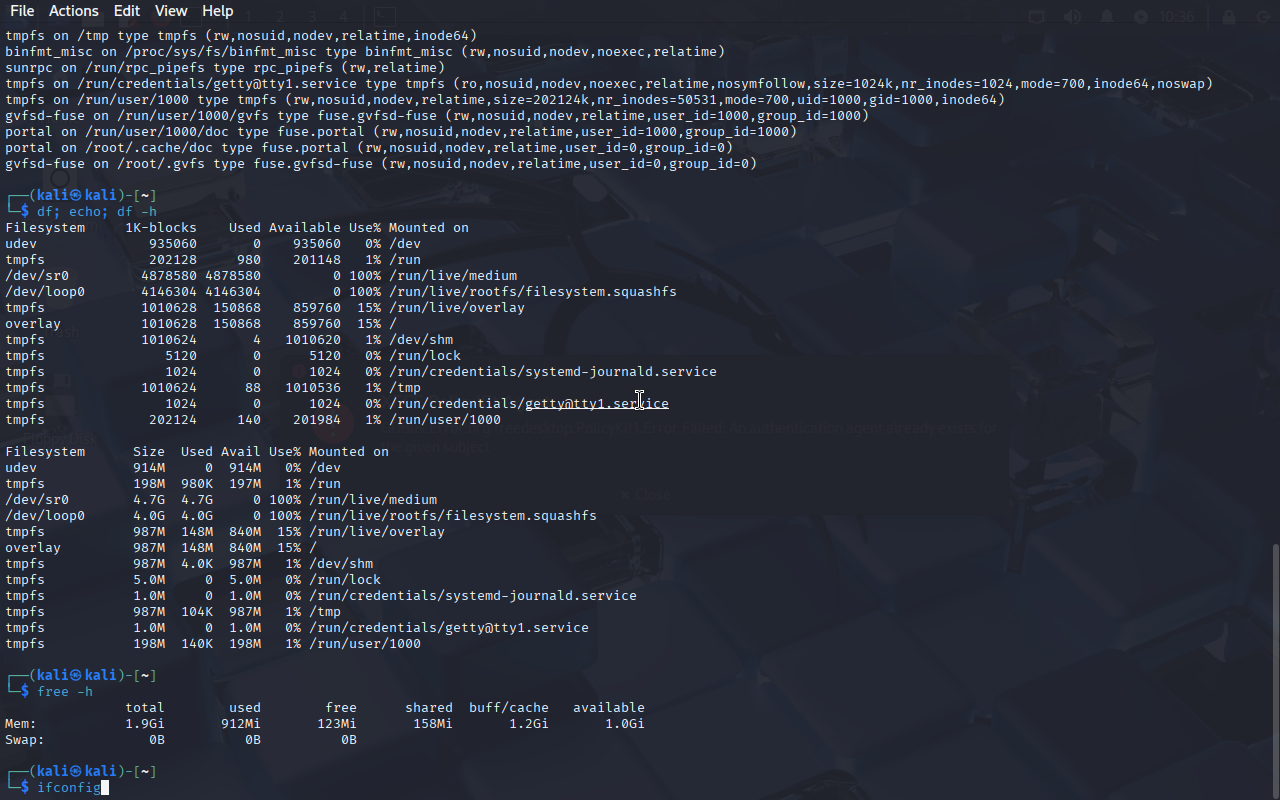
Task: Open the Edit menu
Action: [x=127, y=11]
